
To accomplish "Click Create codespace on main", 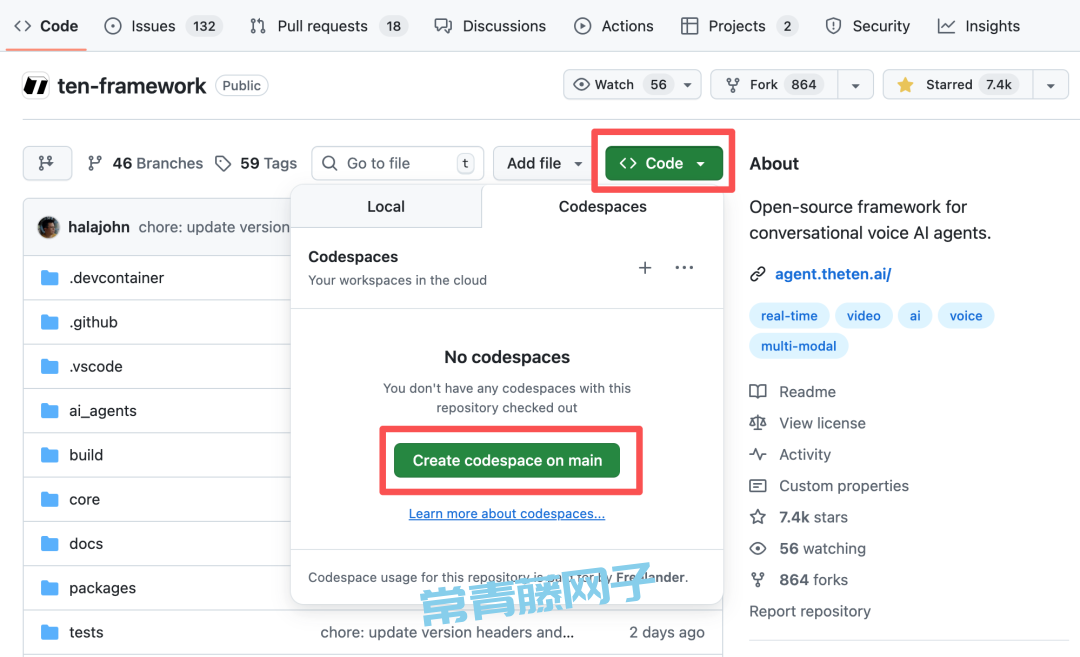I will 507,460.
